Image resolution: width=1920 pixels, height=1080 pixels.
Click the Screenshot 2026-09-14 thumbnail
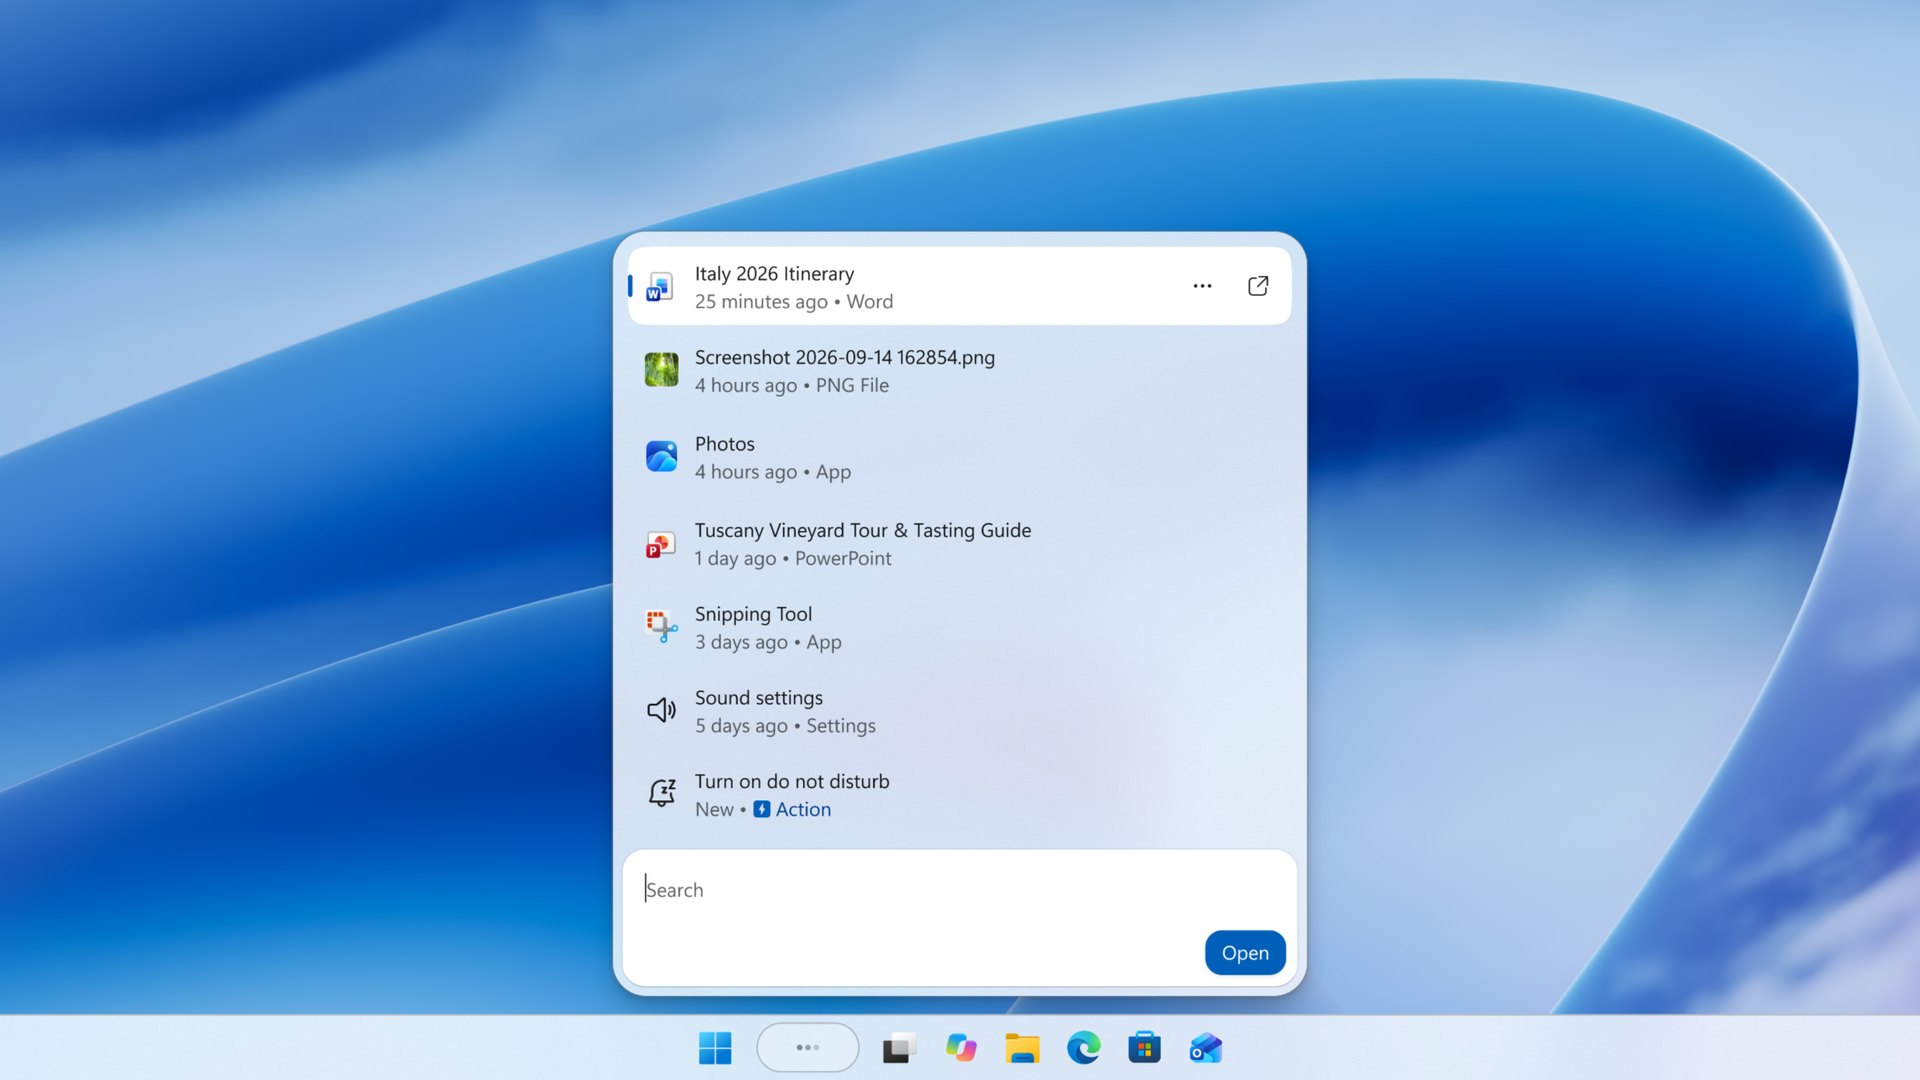pos(661,370)
